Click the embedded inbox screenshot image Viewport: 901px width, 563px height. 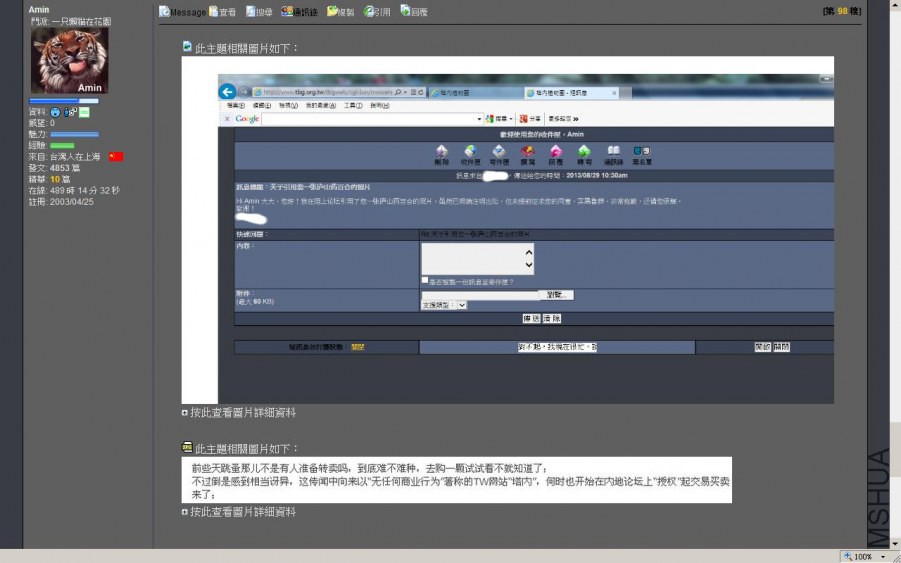pyautogui.click(x=507, y=230)
